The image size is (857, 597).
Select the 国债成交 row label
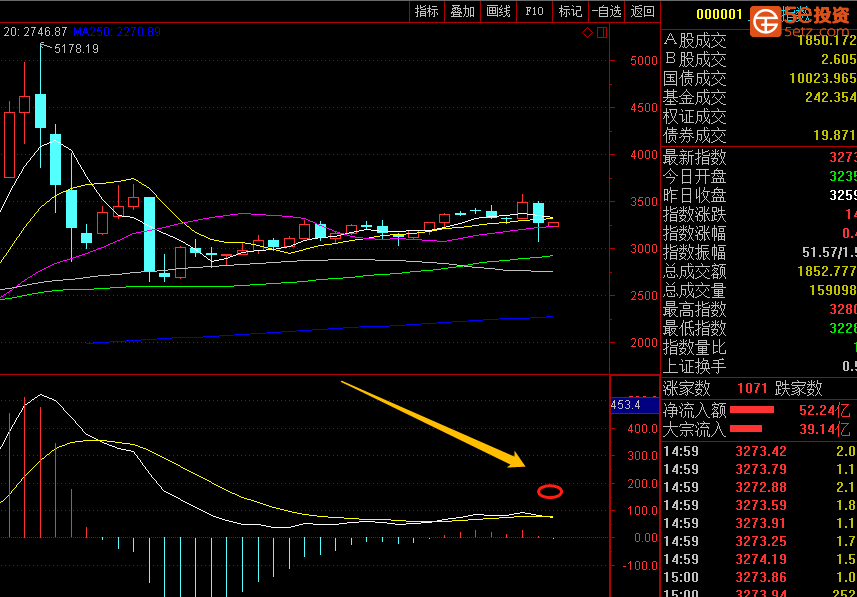click(x=695, y=79)
